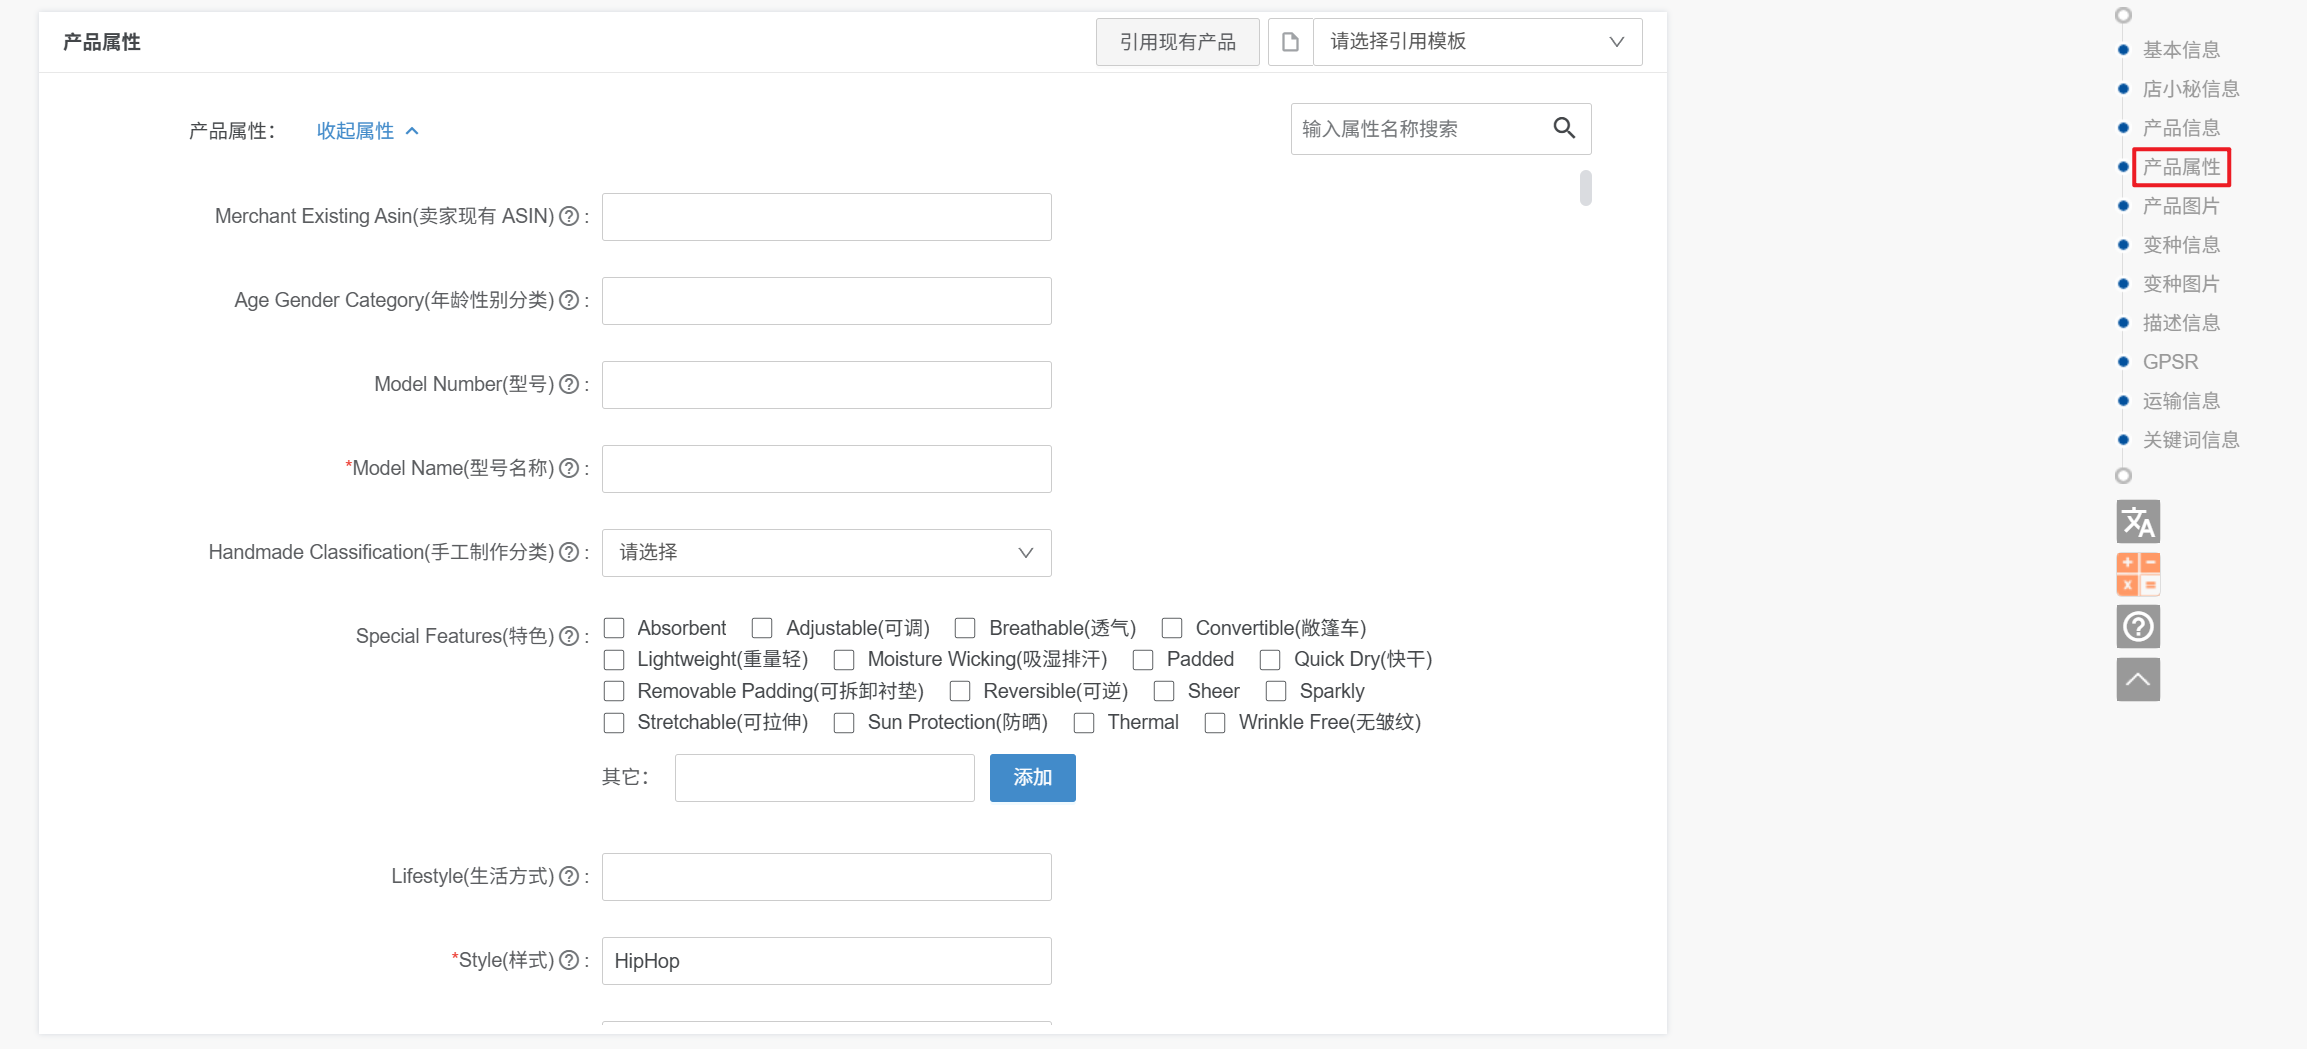This screenshot has width=2307, height=1049.
Task: Show help tooltip for Model Number
Action: 569,384
